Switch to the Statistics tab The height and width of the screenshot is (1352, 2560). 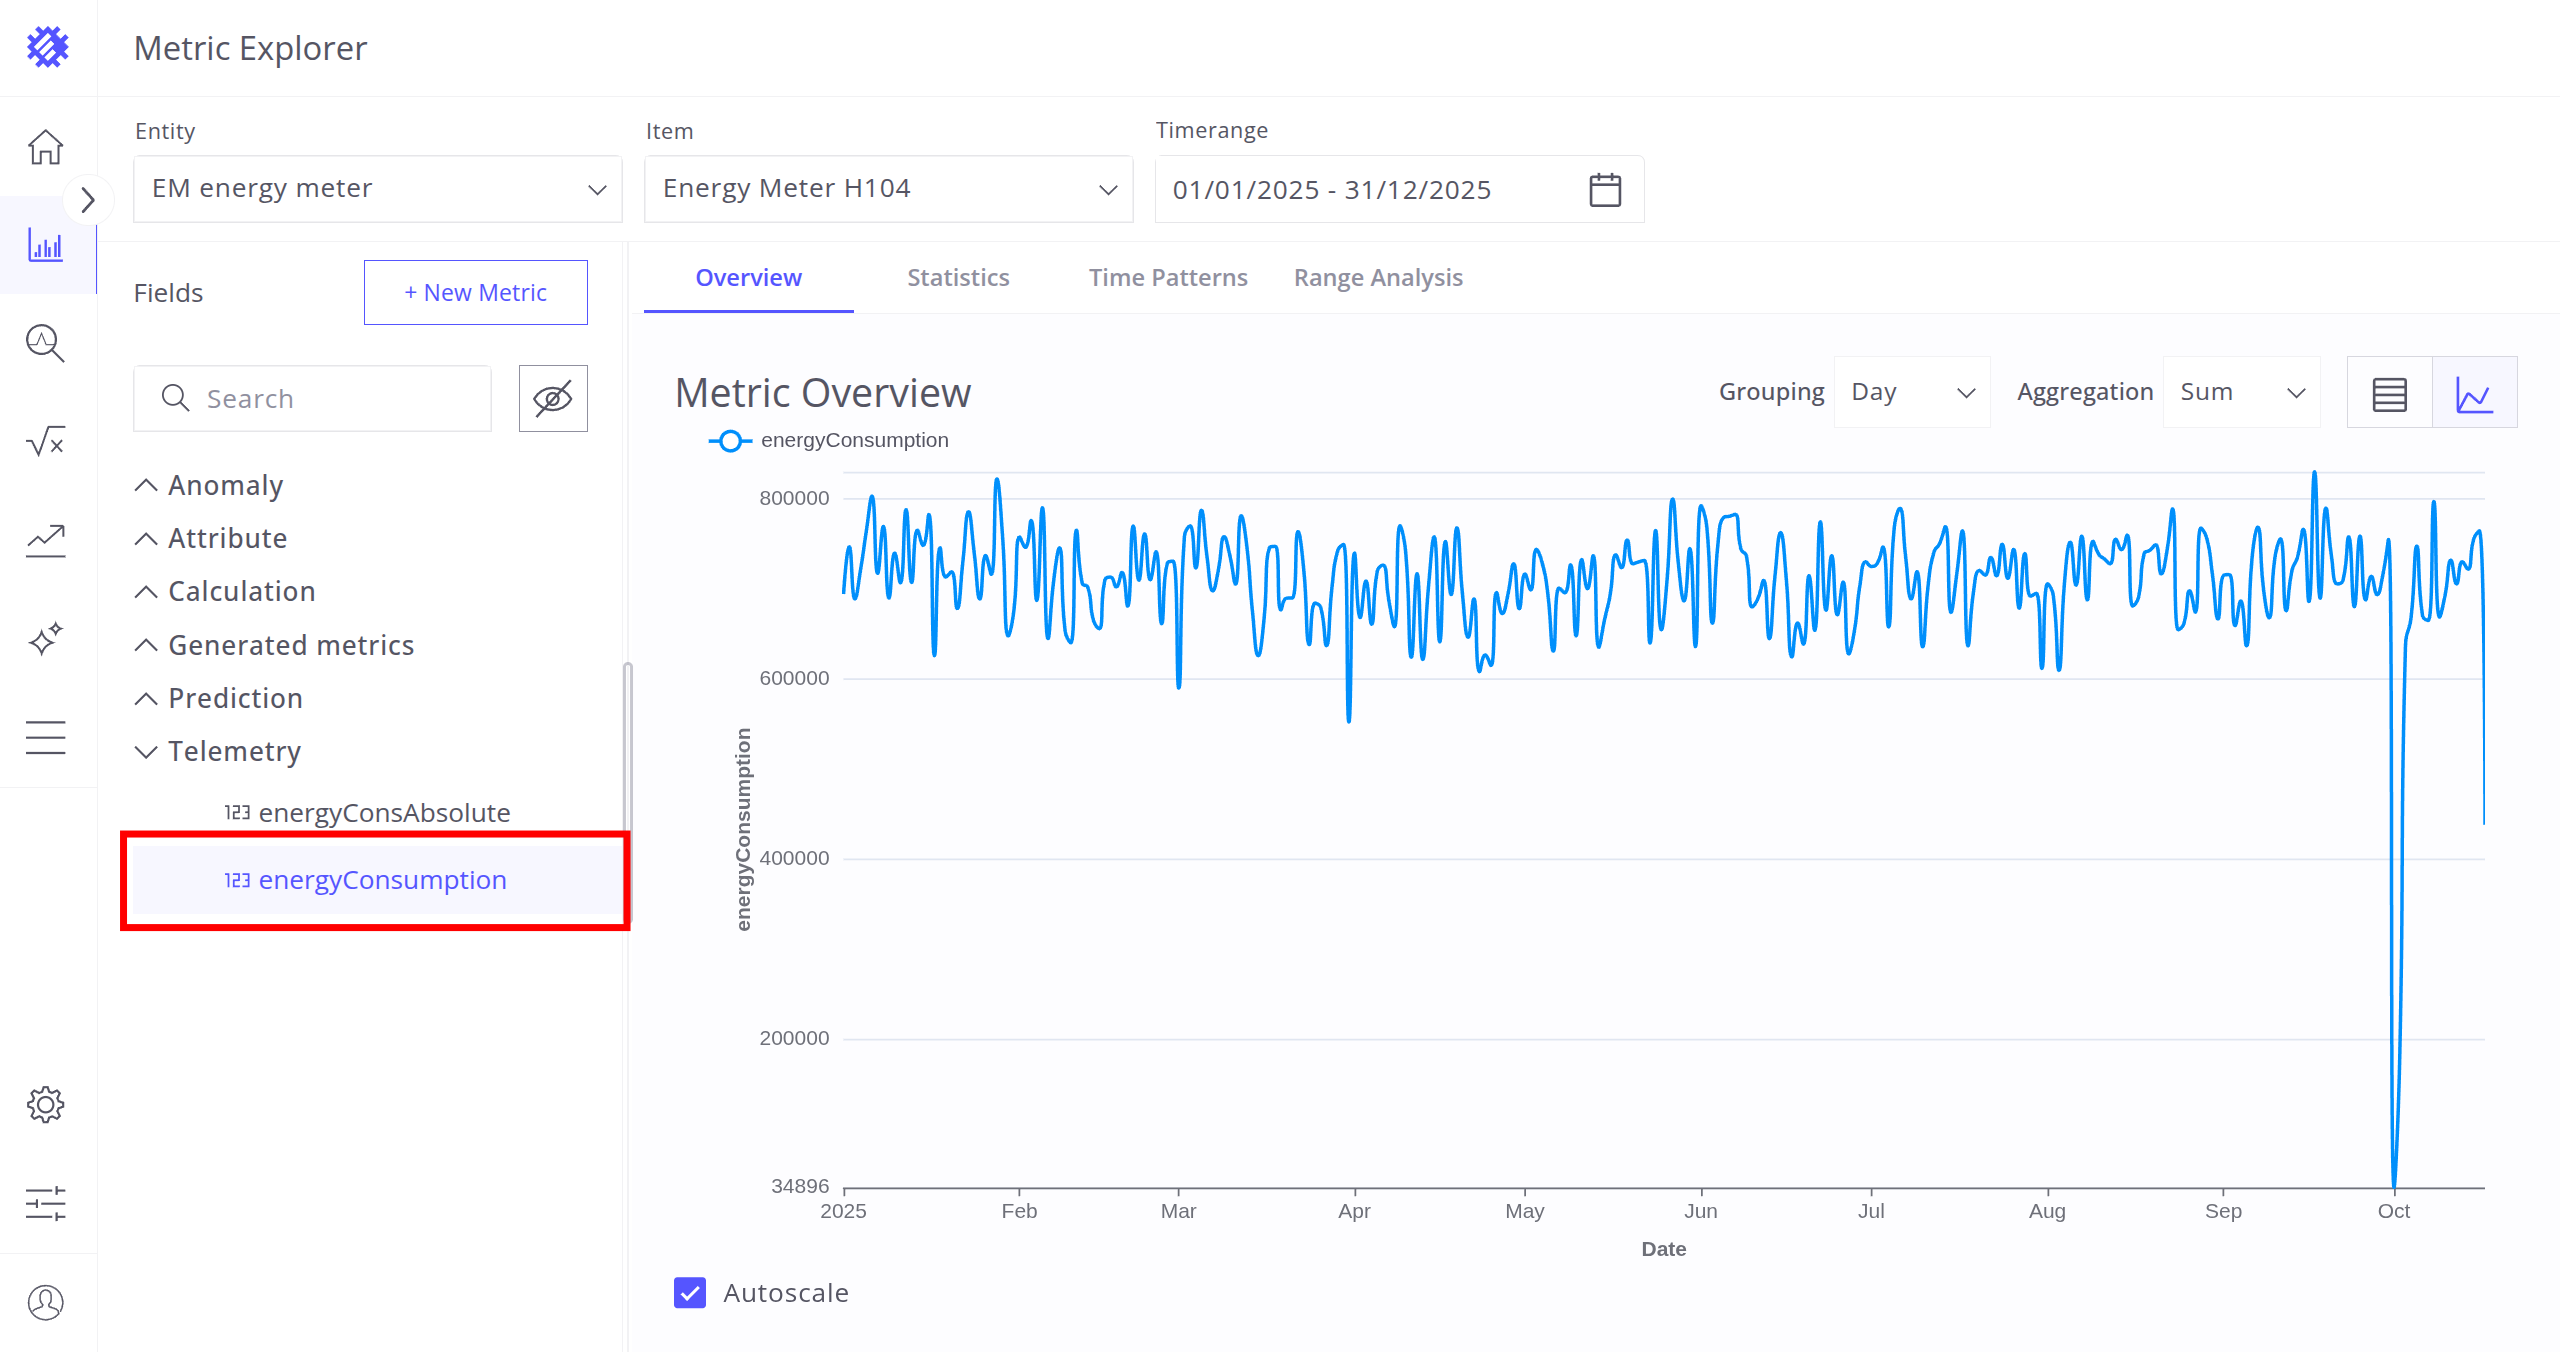tap(958, 278)
